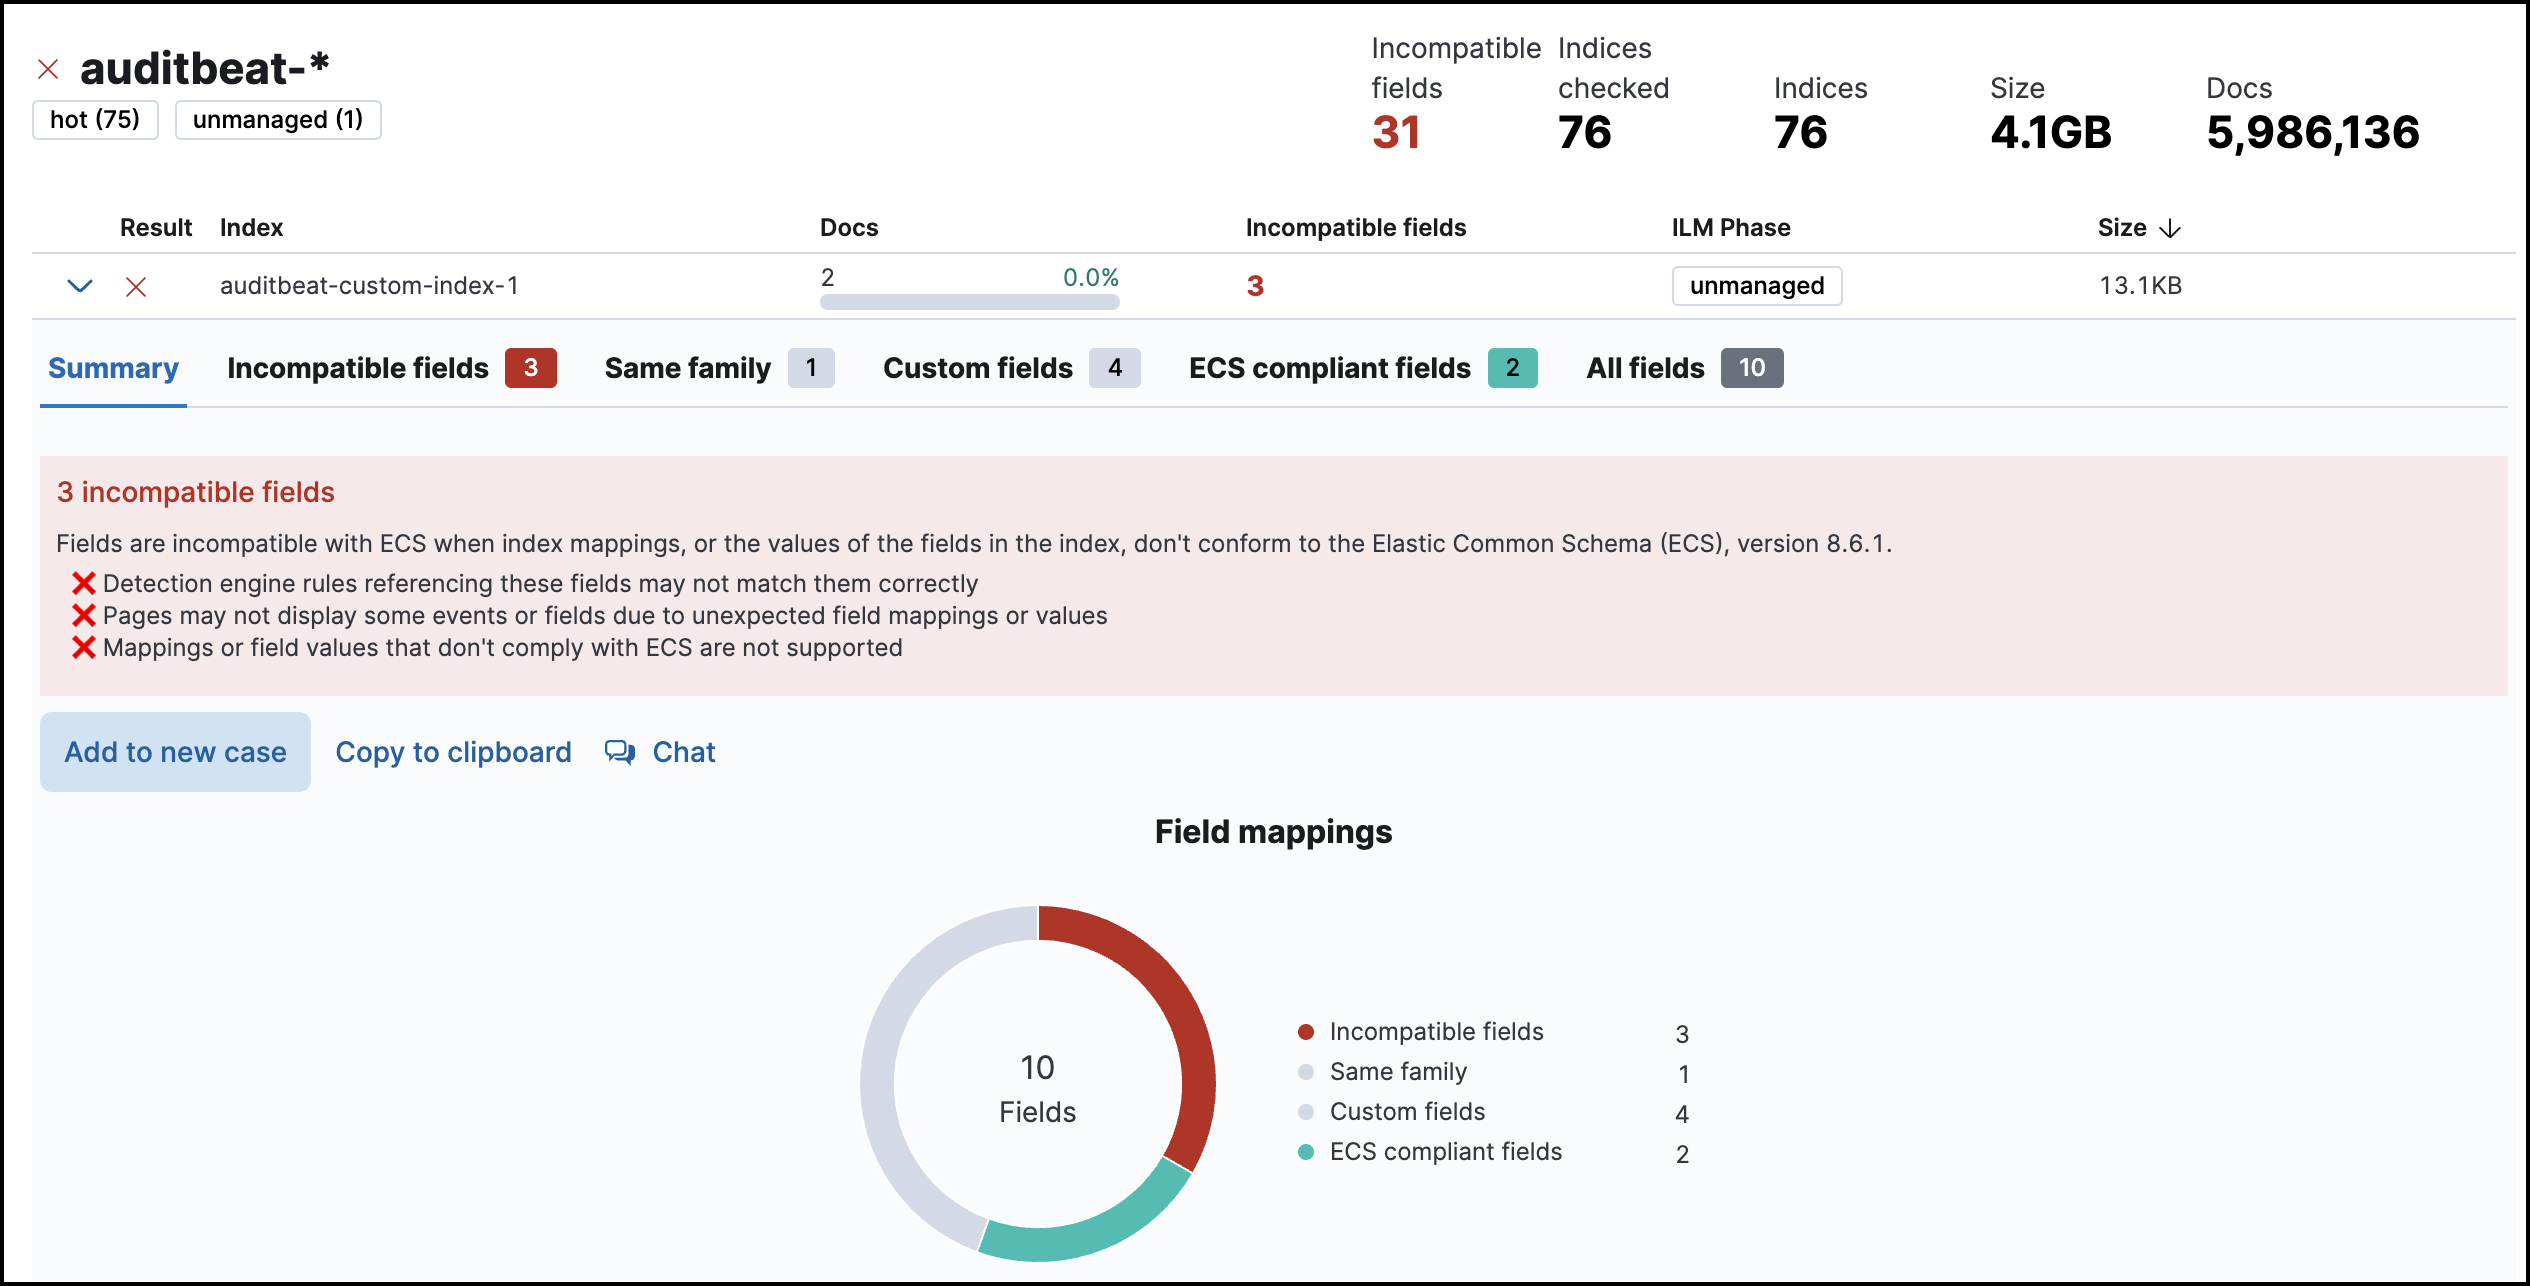Collapse the Summary details via the row chevron
This screenshot has width=2530, height=1286.
tap(79, 286)
